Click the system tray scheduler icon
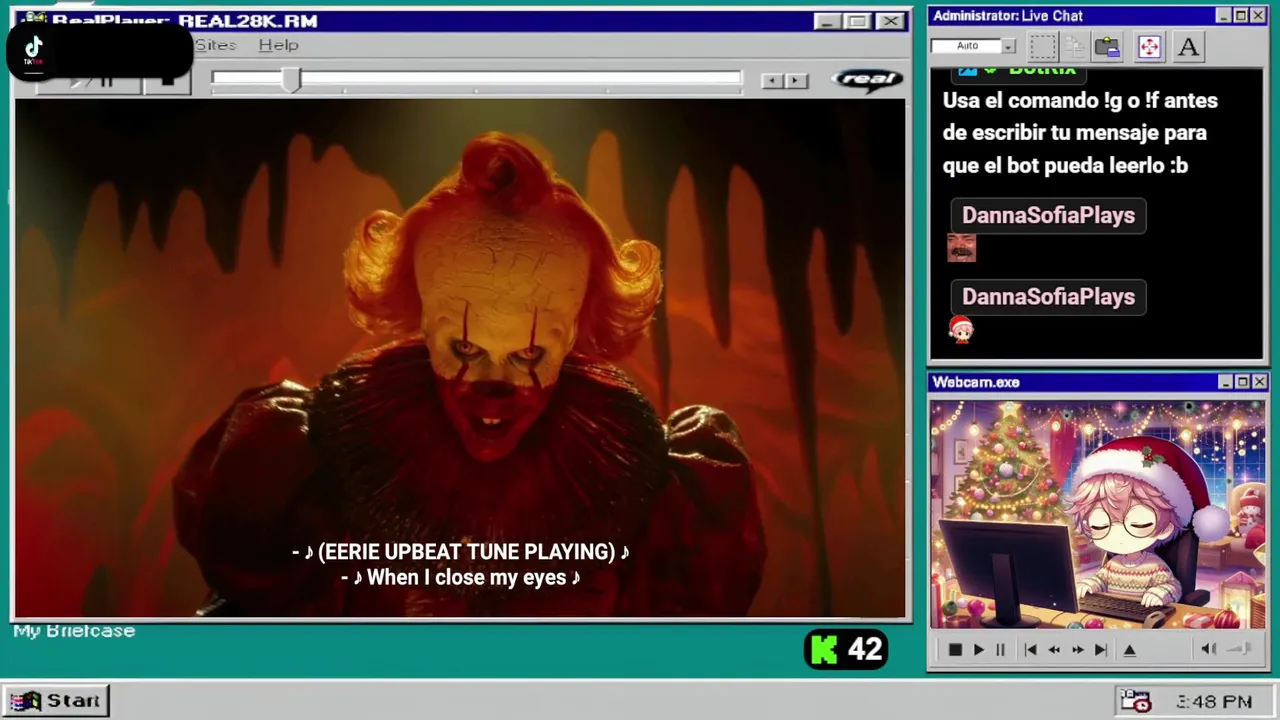 click(1135, 701)
